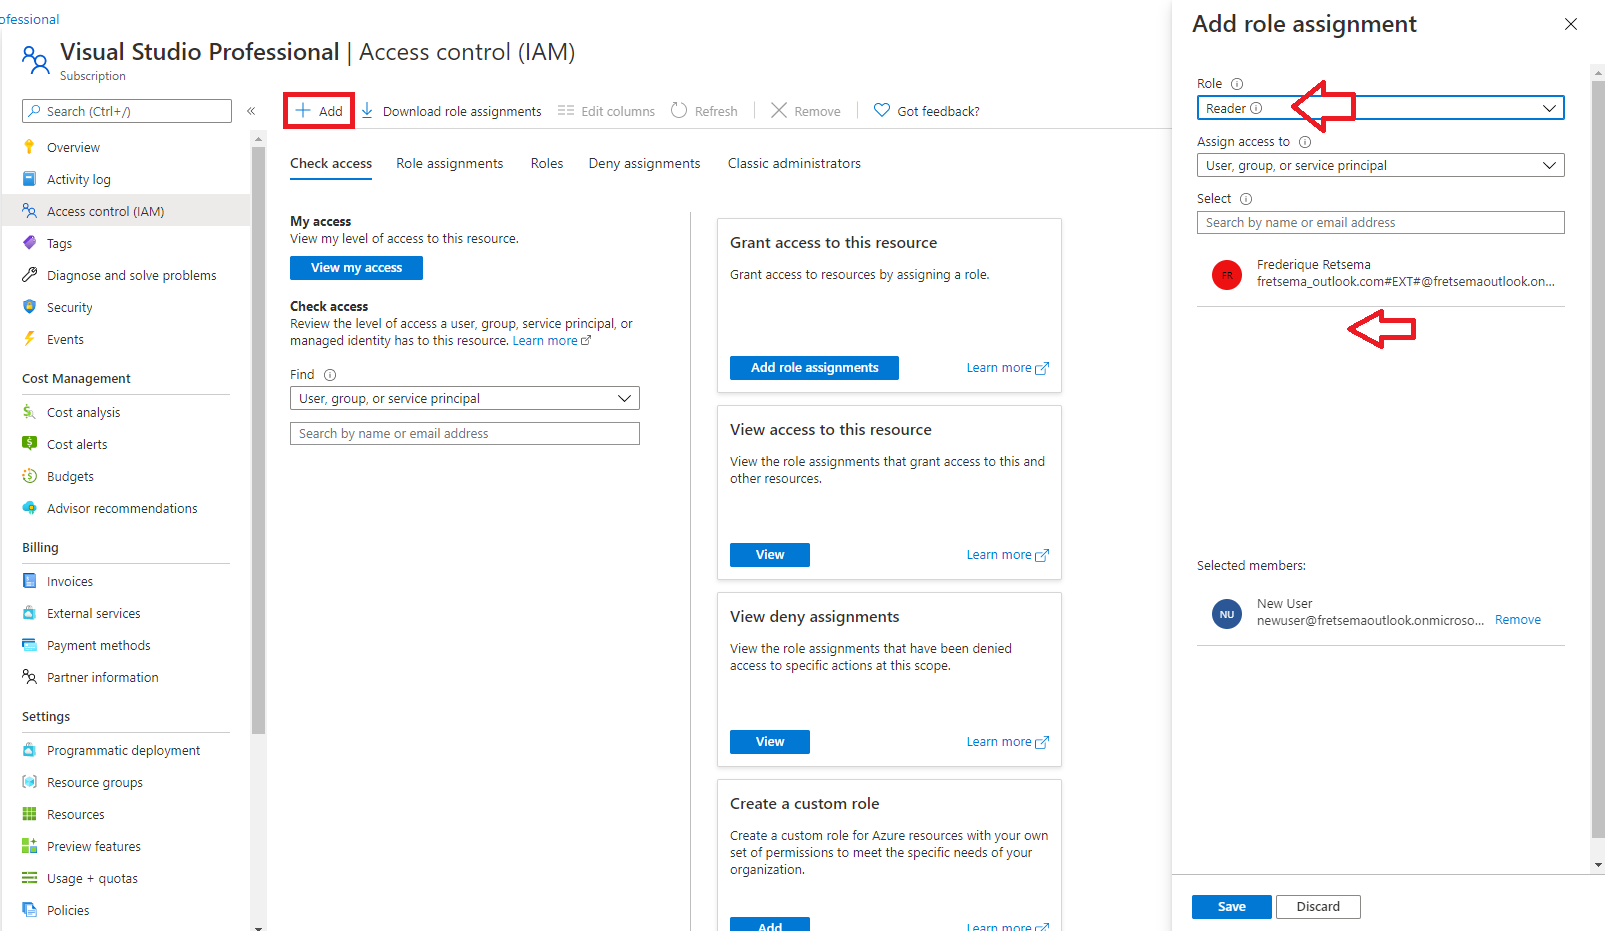The height and width of the screenshot is (931, 1605).
Task: Click the Got feedback heart icon
Action: (881, 111)
